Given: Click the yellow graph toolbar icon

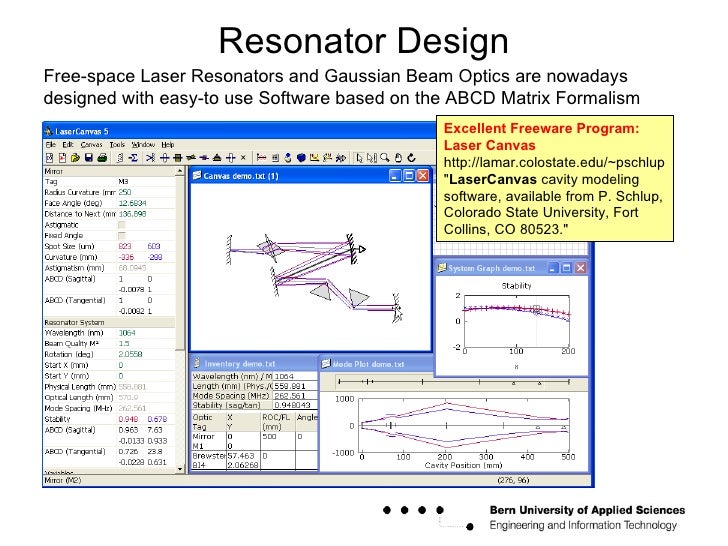Looking at the screenshot, I should pyautogui.click(x=314, y=157).
